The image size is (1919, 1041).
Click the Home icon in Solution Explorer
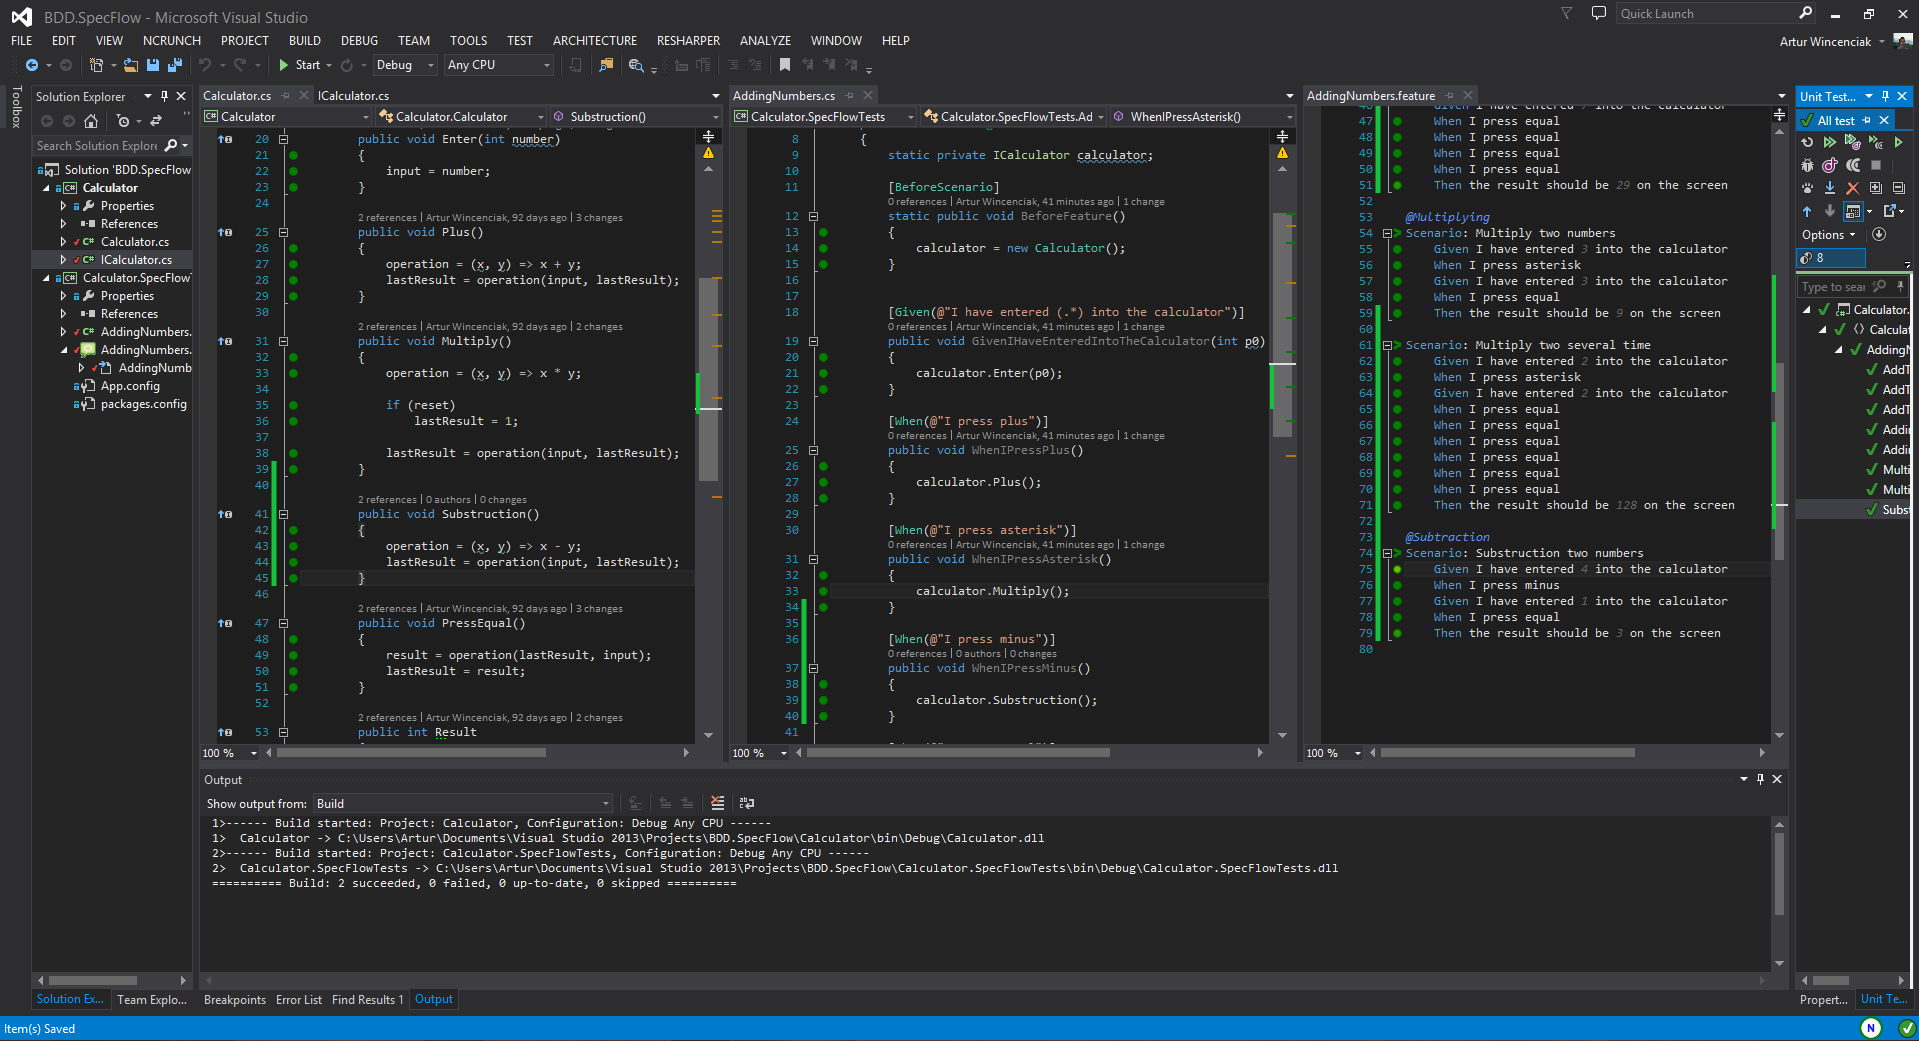coord(91,121)
